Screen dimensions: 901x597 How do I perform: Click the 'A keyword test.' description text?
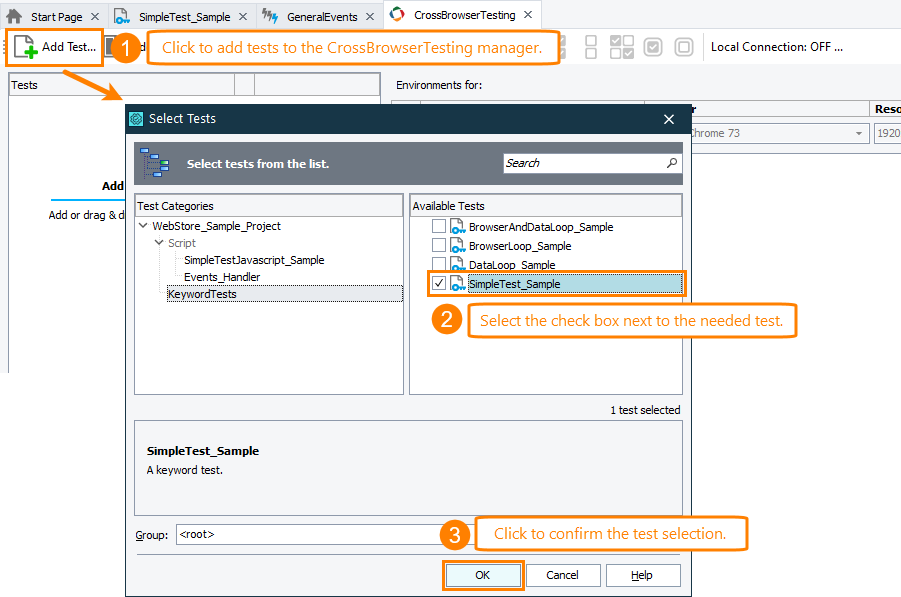pyautogui.click(x=184, y=470)
